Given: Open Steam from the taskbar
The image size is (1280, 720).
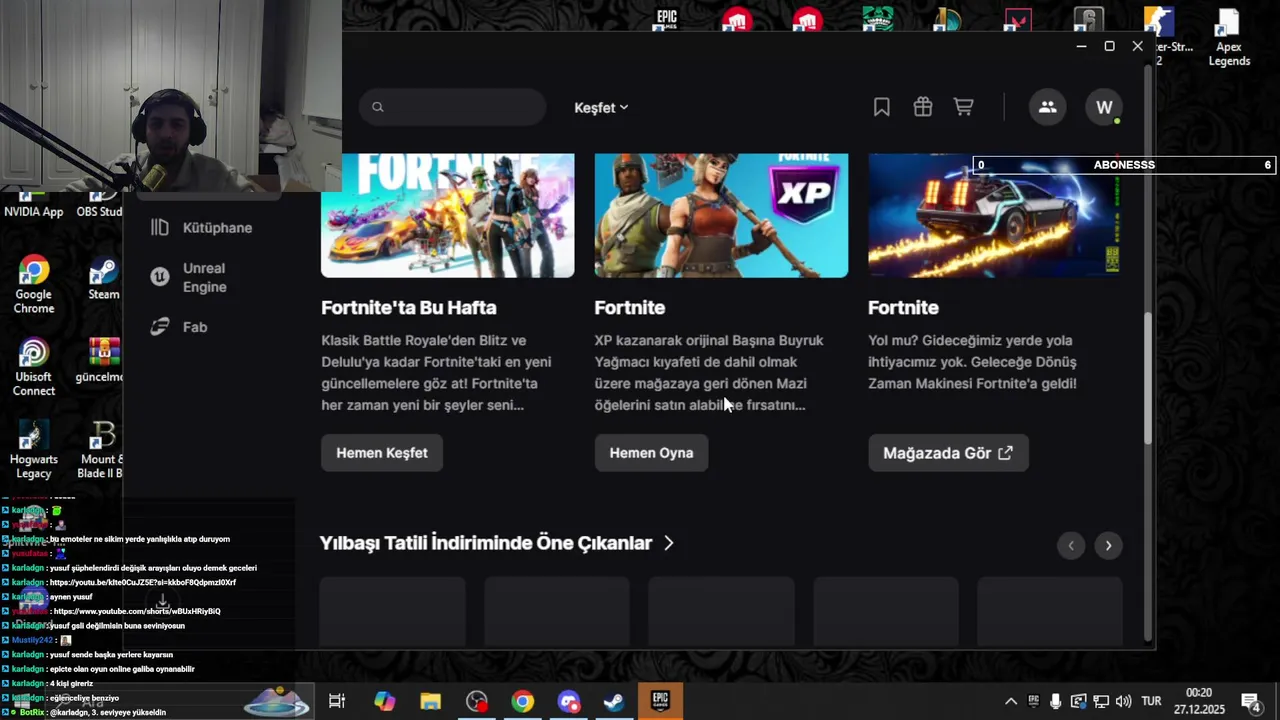Looking at the screenshot, I should pos(614,702).
